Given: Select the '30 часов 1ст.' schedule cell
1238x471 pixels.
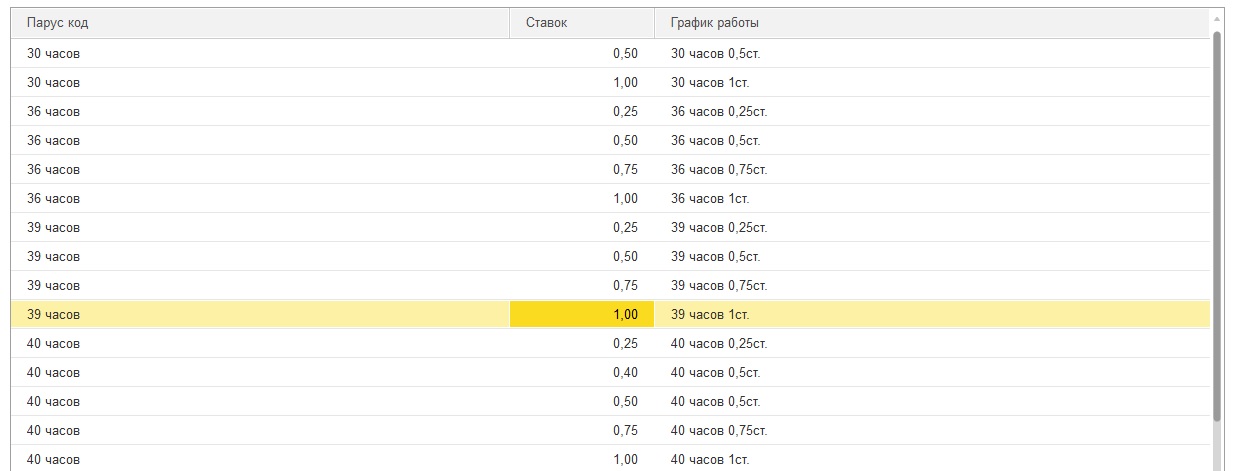Looking at the screenshot, I should [710, 82].
